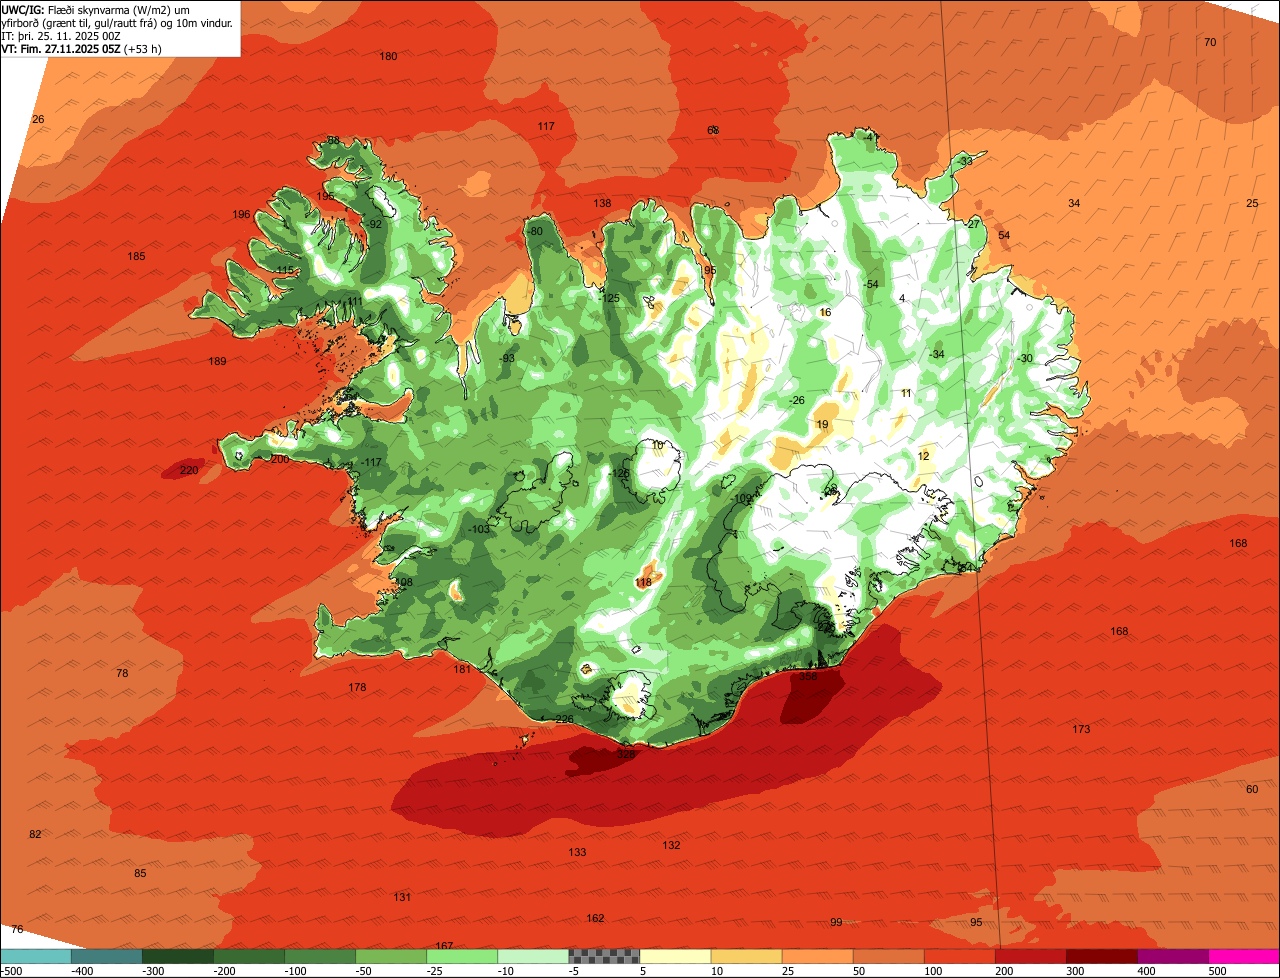Click the flux value 85 on the map

click(x=140, y=873)
